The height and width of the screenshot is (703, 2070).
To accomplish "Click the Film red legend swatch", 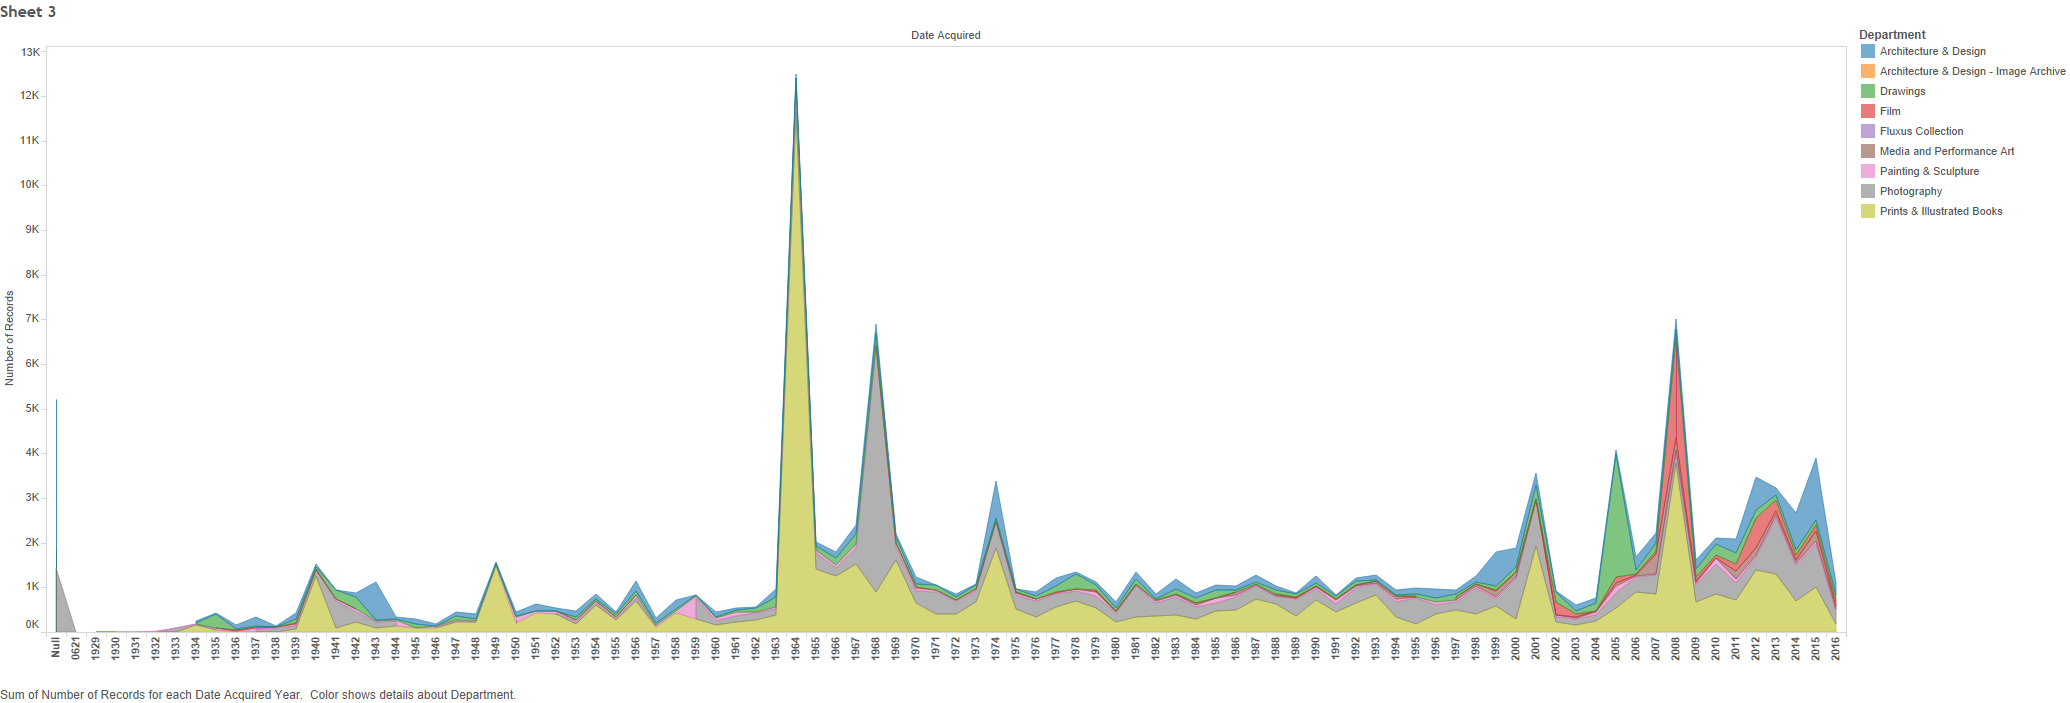I will click(1867, 111).
